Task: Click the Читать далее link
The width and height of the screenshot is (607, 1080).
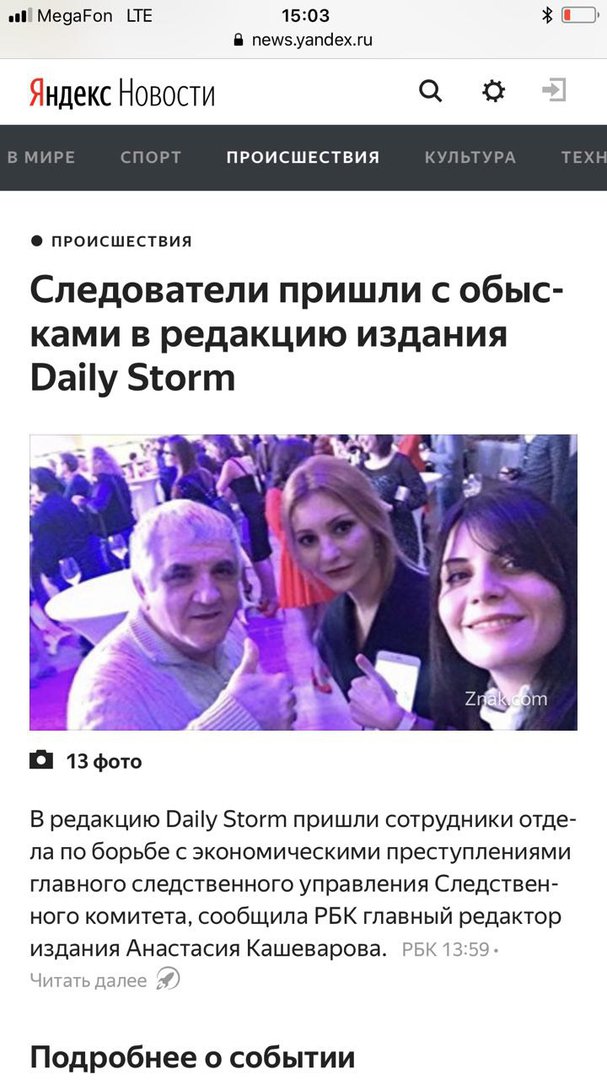Action: (88, 980)
